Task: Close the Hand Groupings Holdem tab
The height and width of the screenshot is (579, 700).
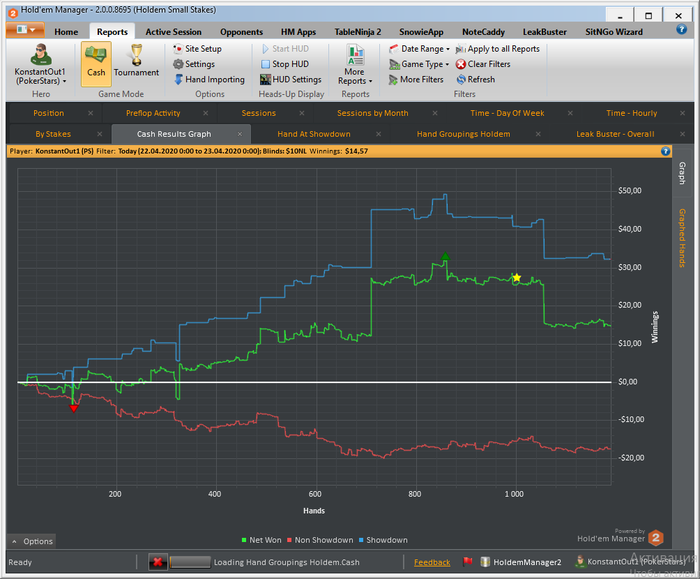Action: (538, 134)
